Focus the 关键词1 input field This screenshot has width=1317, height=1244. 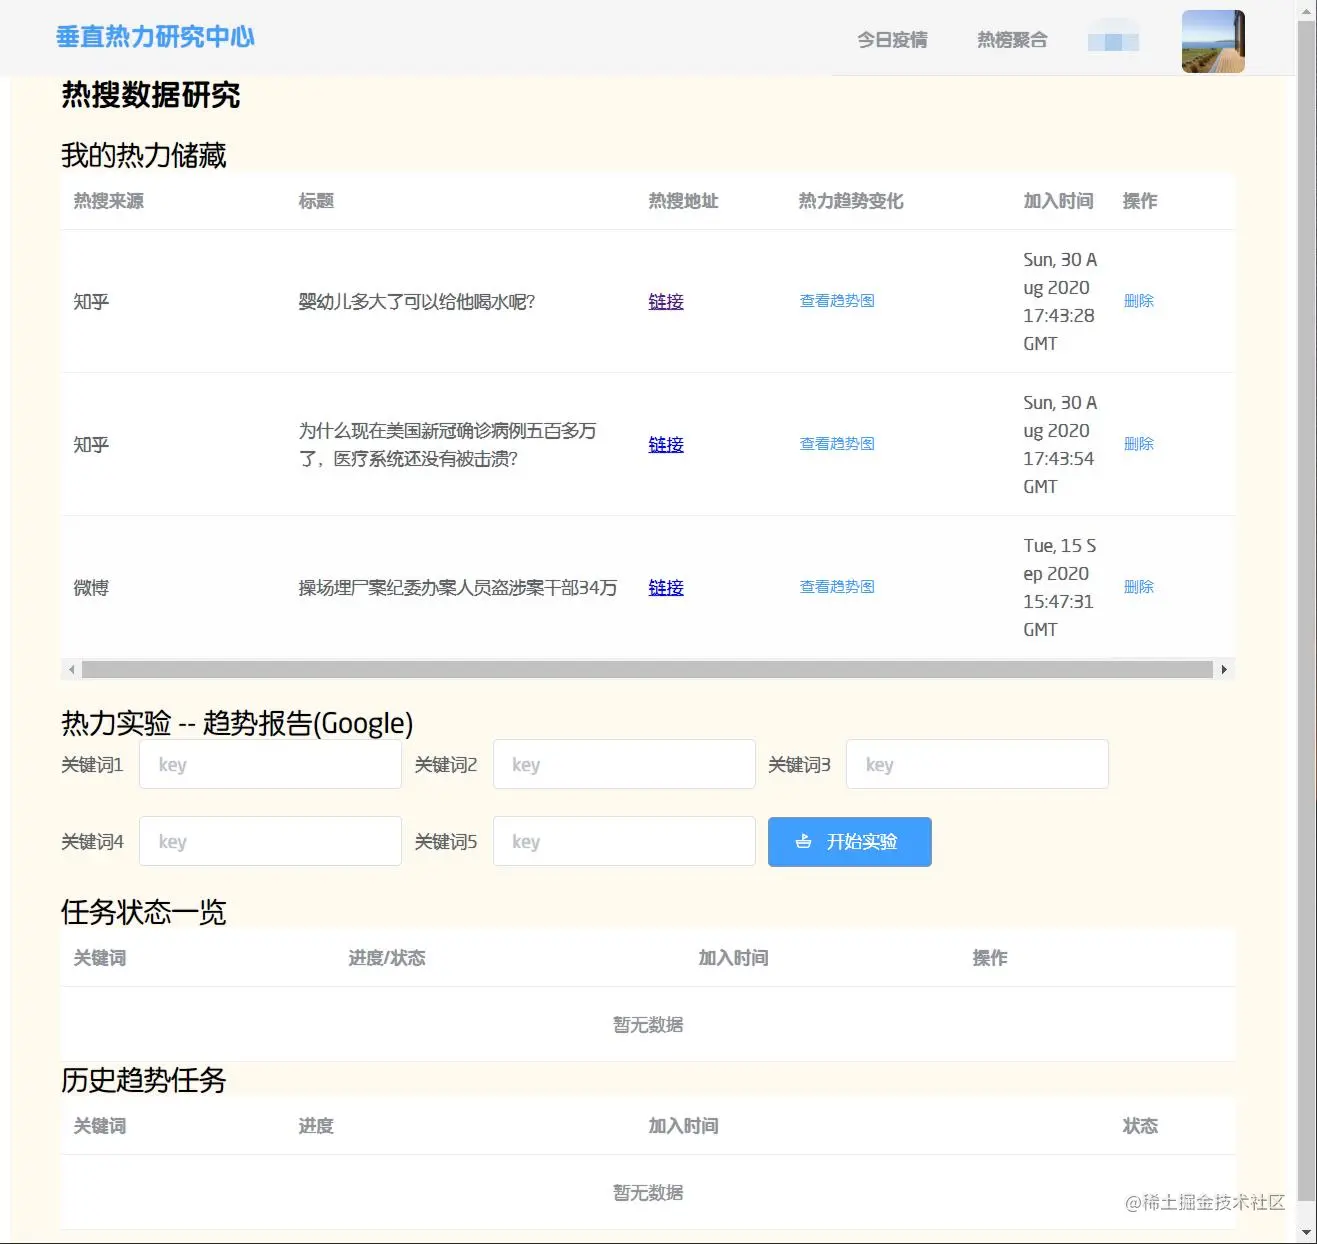[270, 765]
